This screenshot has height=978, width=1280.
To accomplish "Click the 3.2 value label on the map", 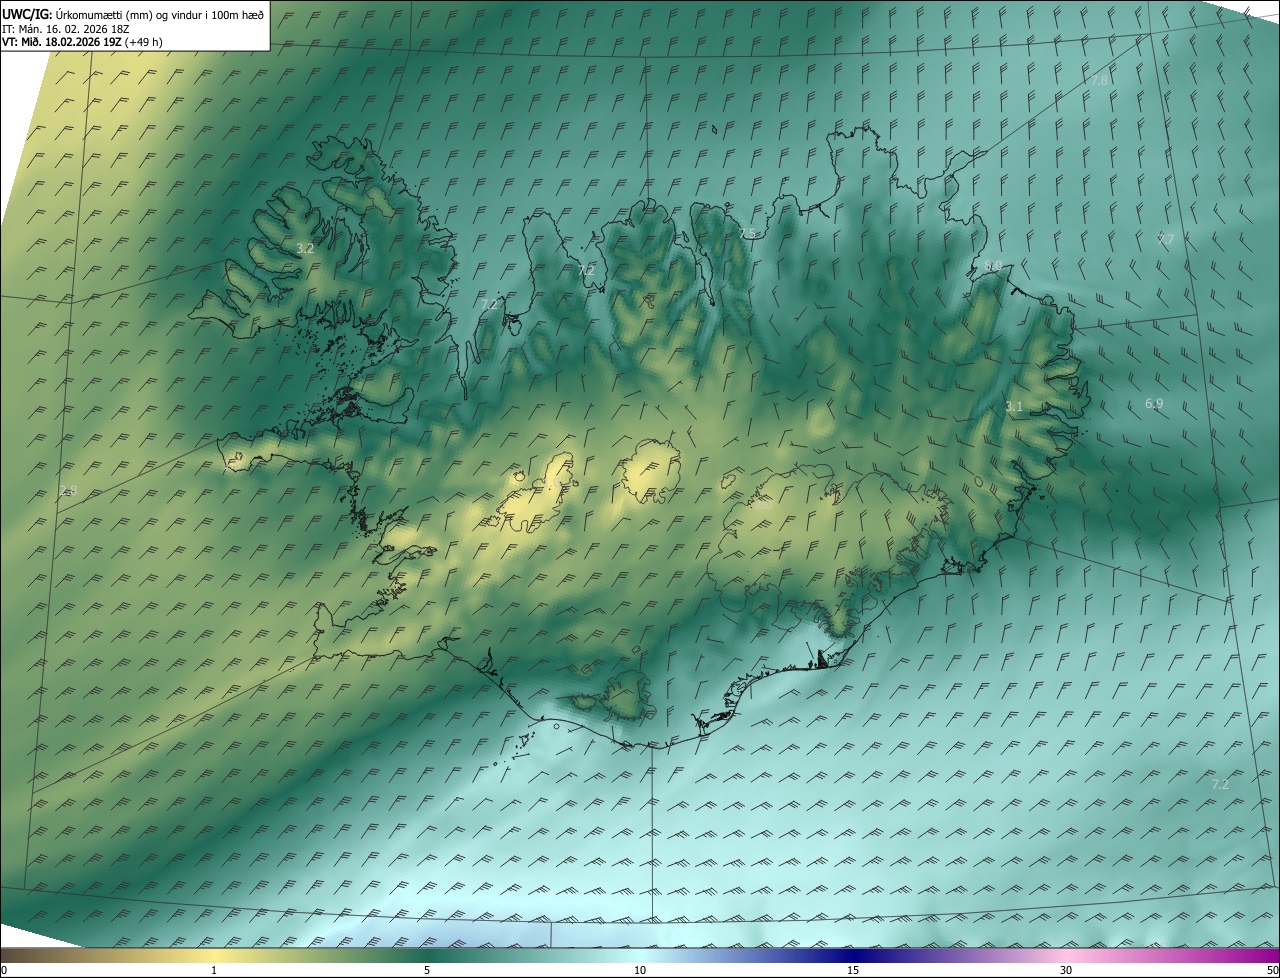I will click(x=306, y=248).
